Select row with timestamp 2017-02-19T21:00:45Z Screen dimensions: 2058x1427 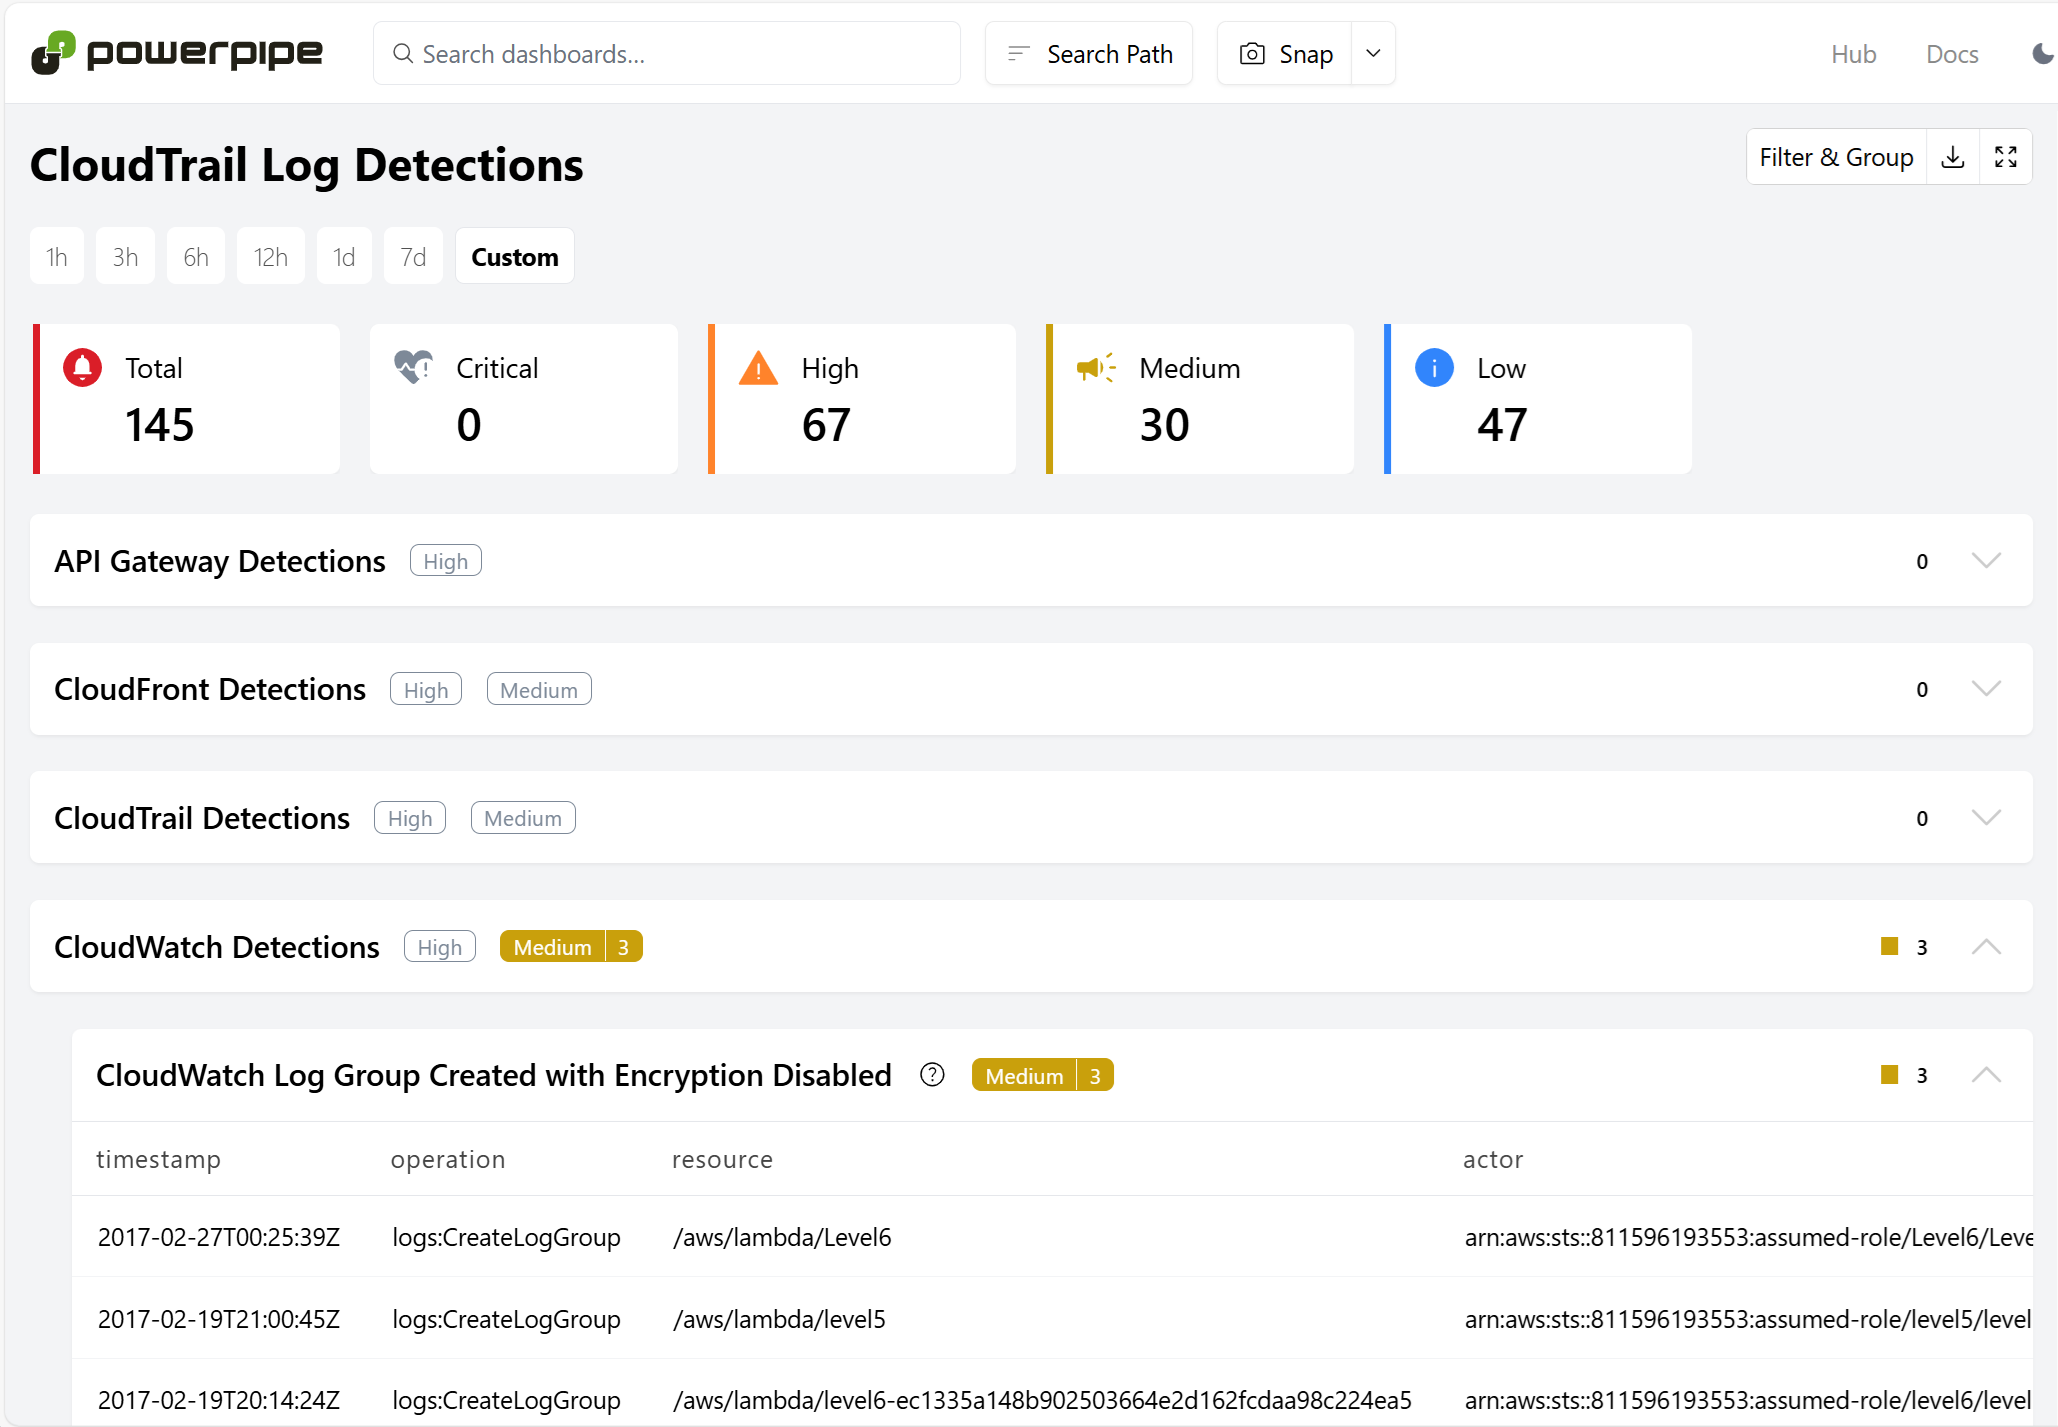[x=1052, y=1319]
